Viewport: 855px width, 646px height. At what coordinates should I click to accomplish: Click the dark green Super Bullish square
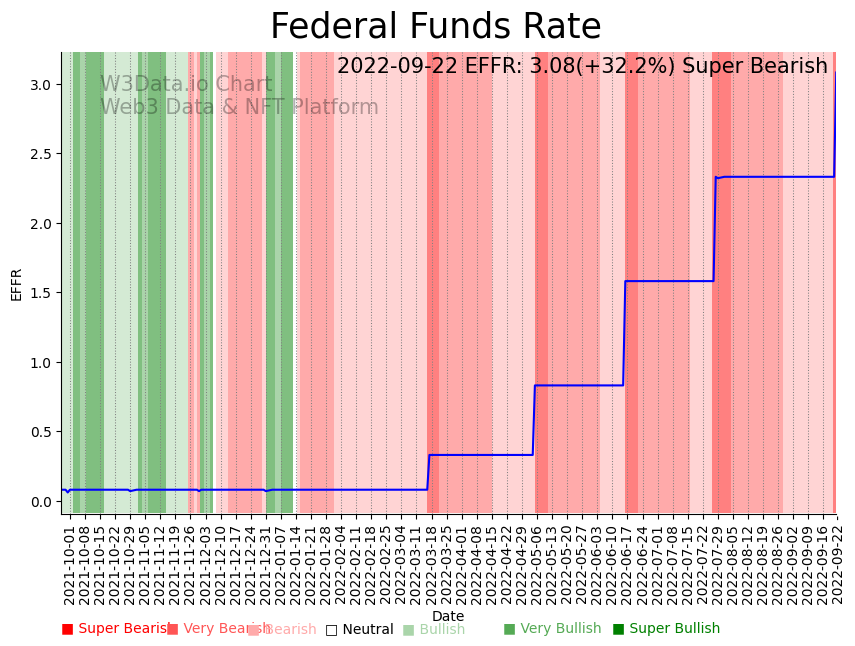coord(618,629)
